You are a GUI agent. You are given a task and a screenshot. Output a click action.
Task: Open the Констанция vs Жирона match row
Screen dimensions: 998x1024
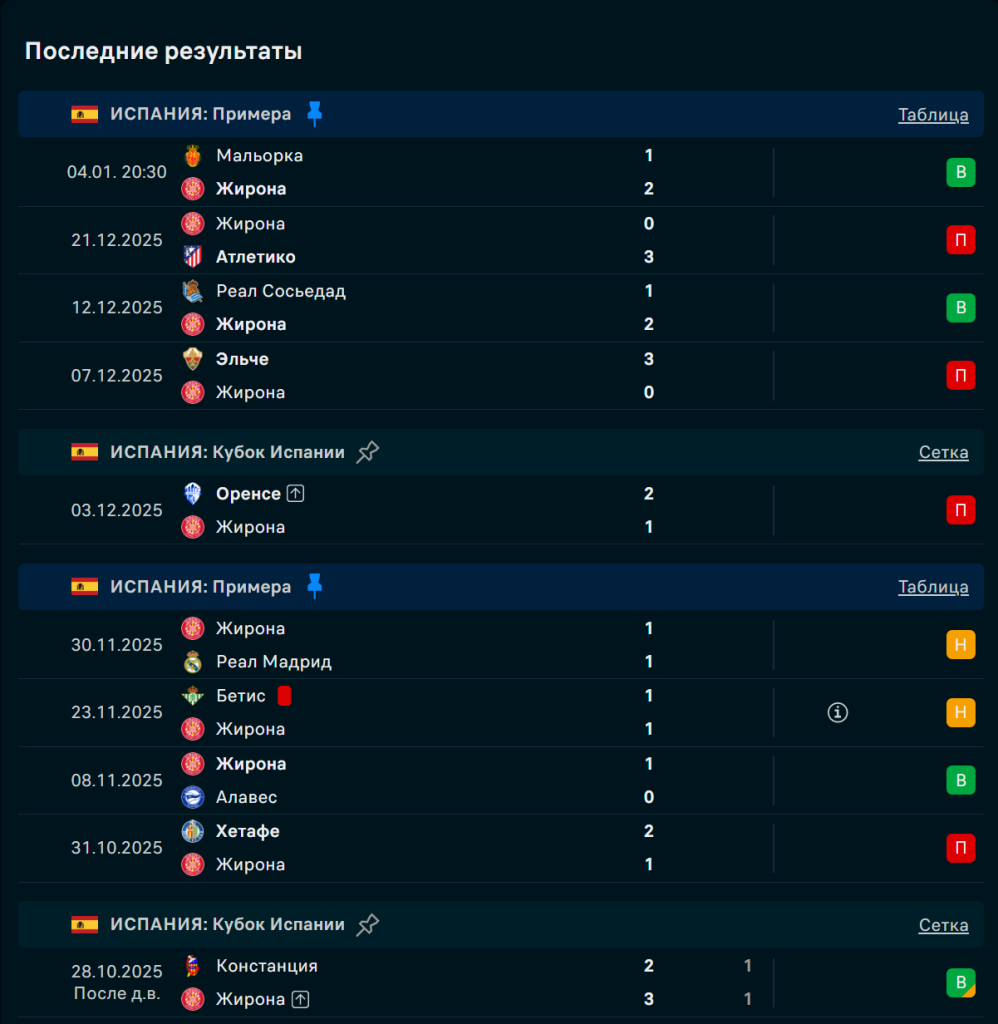point(450,983)
